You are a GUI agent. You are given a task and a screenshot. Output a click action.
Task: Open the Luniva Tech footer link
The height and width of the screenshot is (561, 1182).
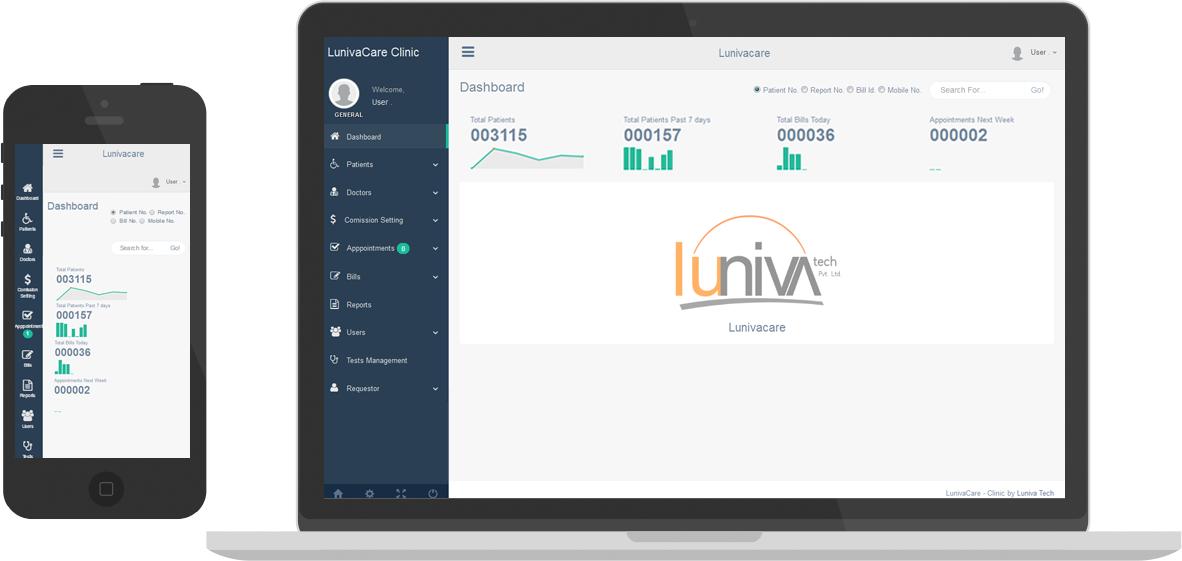(1035, 493)
